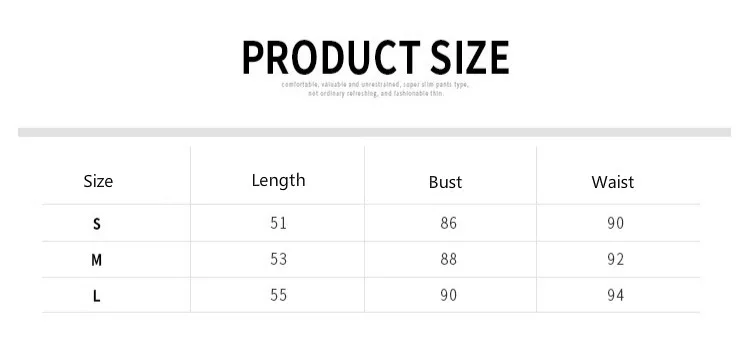Image resolution: width=750 pixels, height=364 pixels.
Task: Click waist value 90 for size S
Action: tap(616, 223)
